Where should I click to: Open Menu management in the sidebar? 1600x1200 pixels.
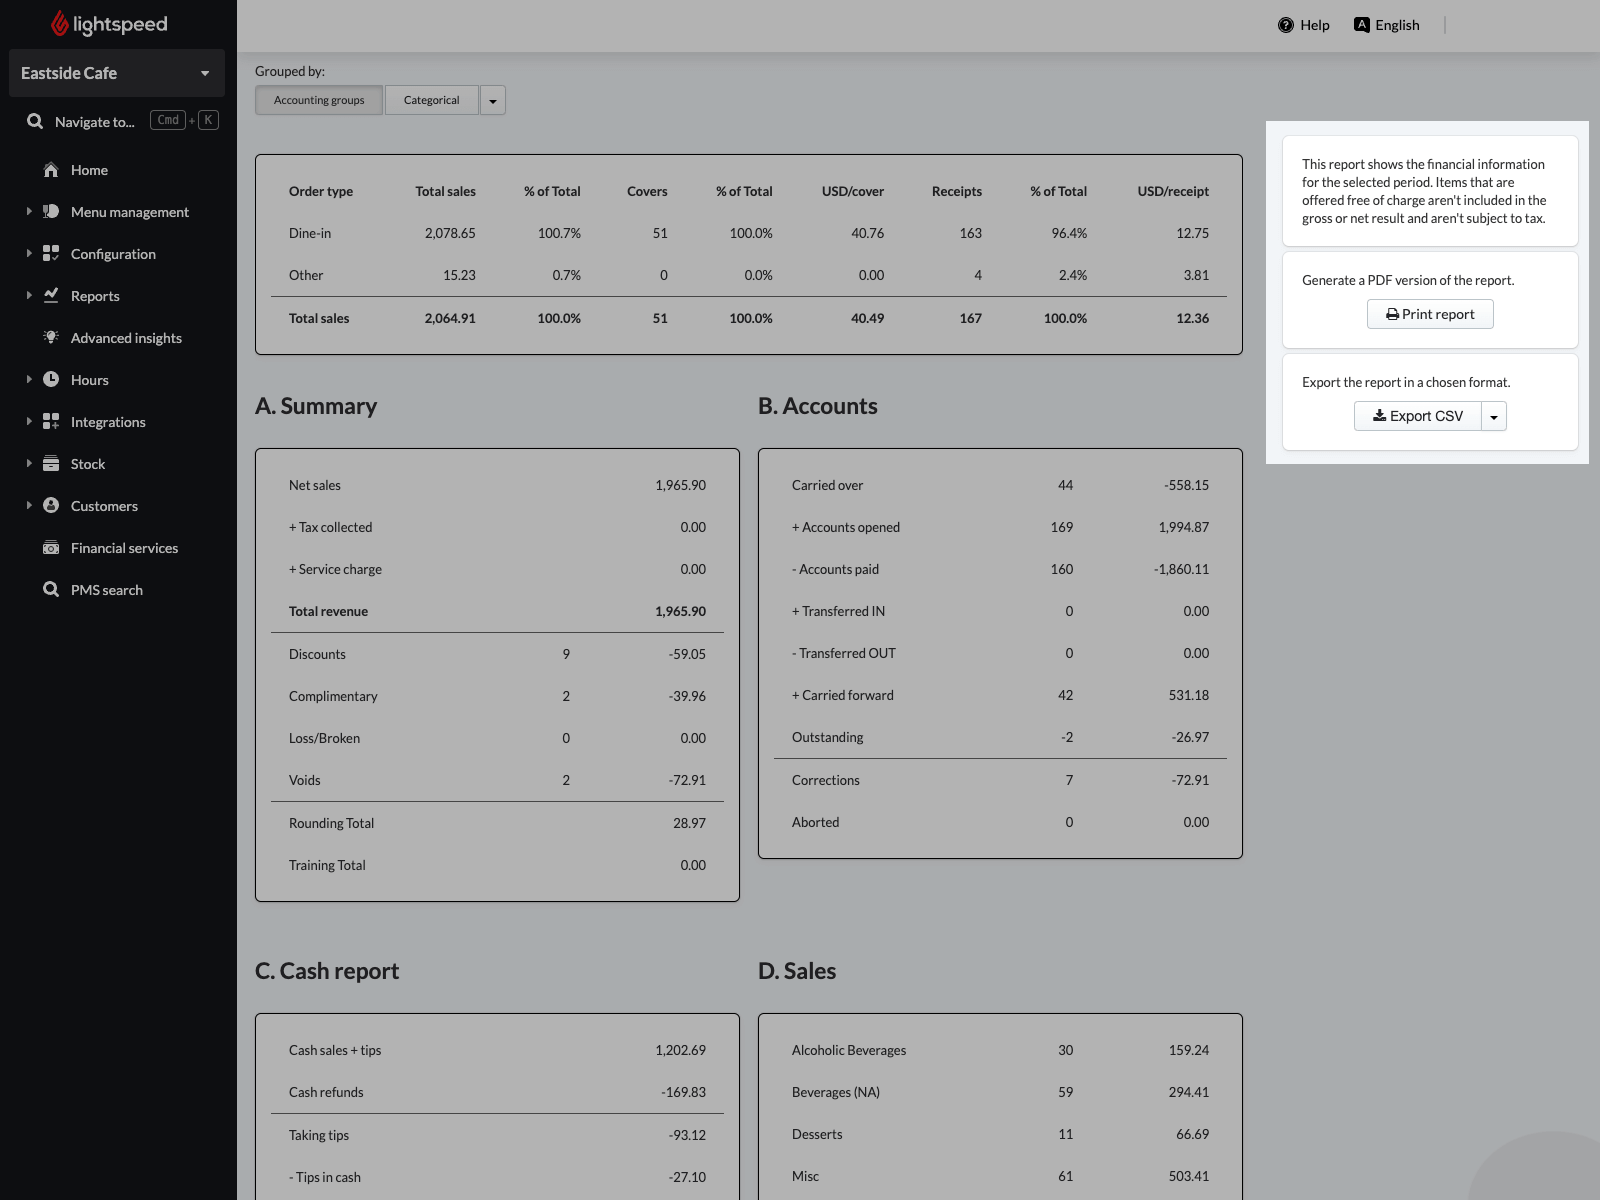130,212
